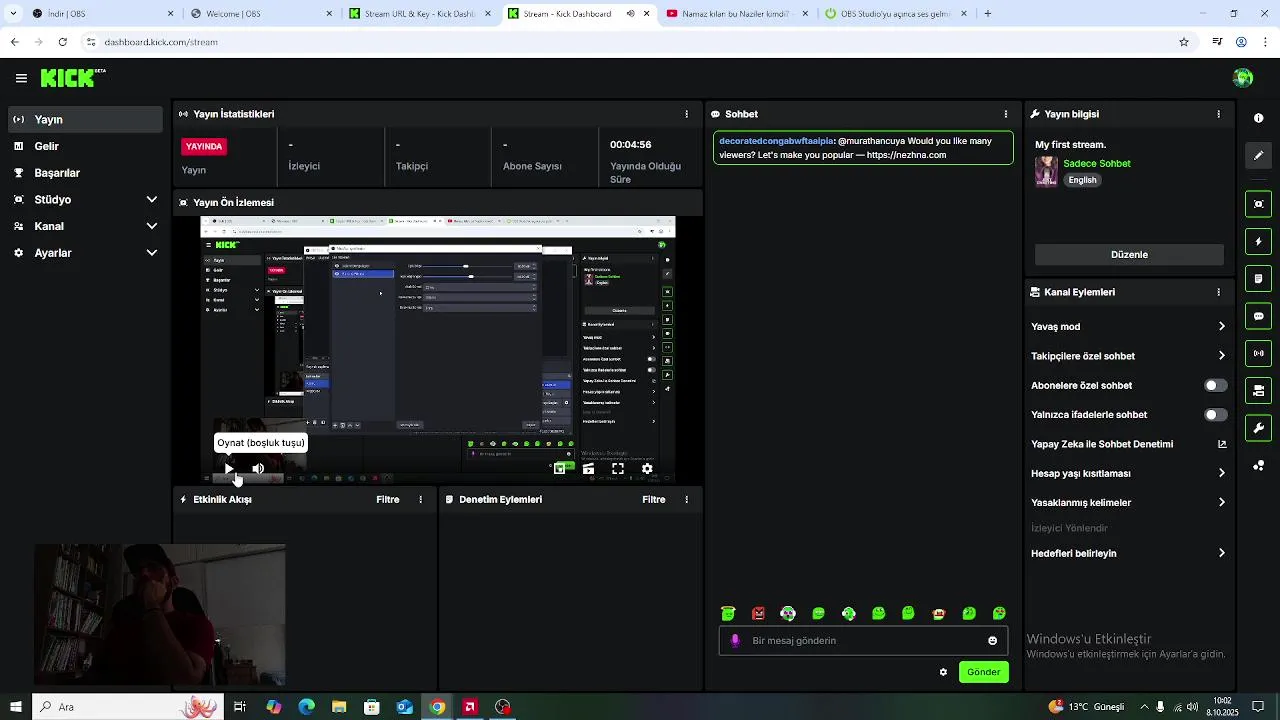The height and width of the screenshot is (720, 1280).
Task: Click the purple microphone icon in the chat box
Action: coord(735,641)
